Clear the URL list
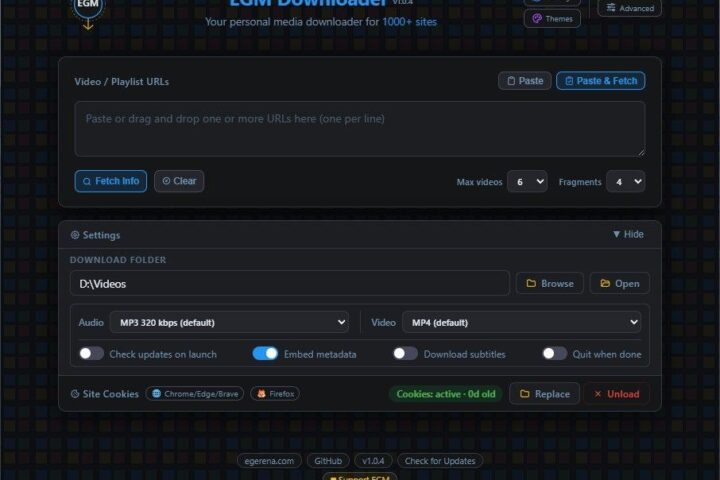 point(179,181)
